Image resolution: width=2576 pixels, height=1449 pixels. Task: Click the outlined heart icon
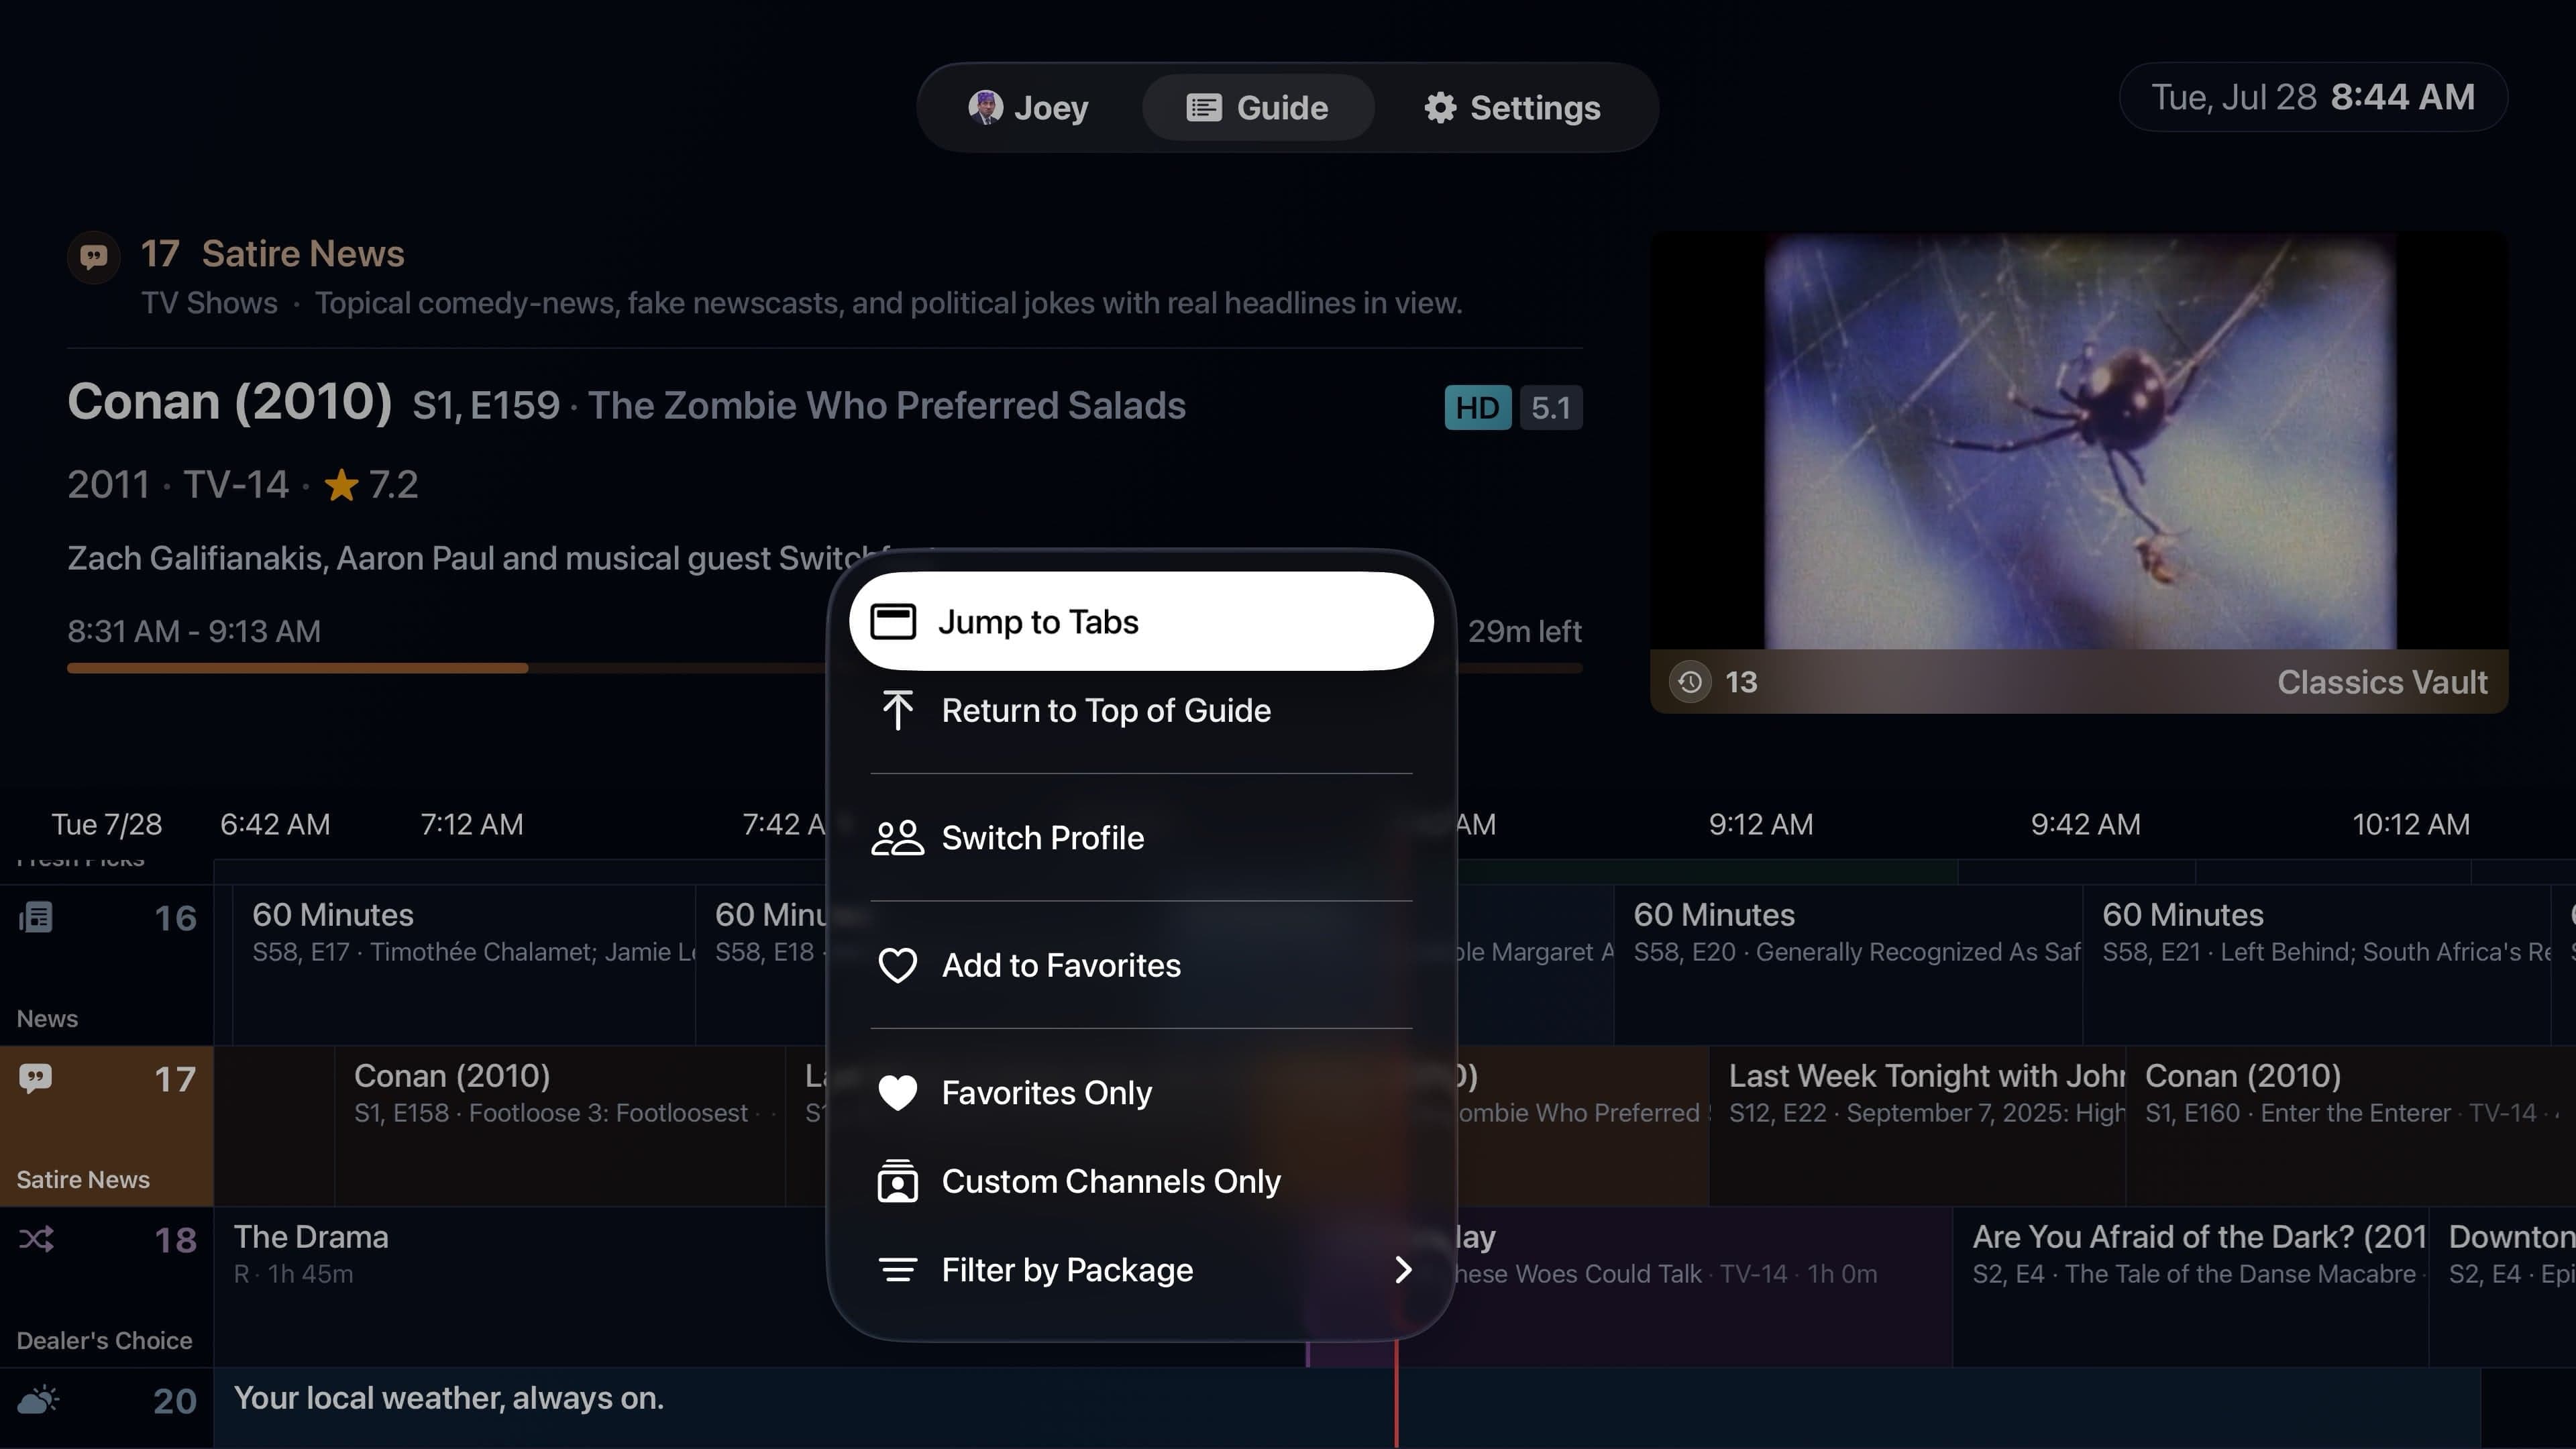coord(897,966)
